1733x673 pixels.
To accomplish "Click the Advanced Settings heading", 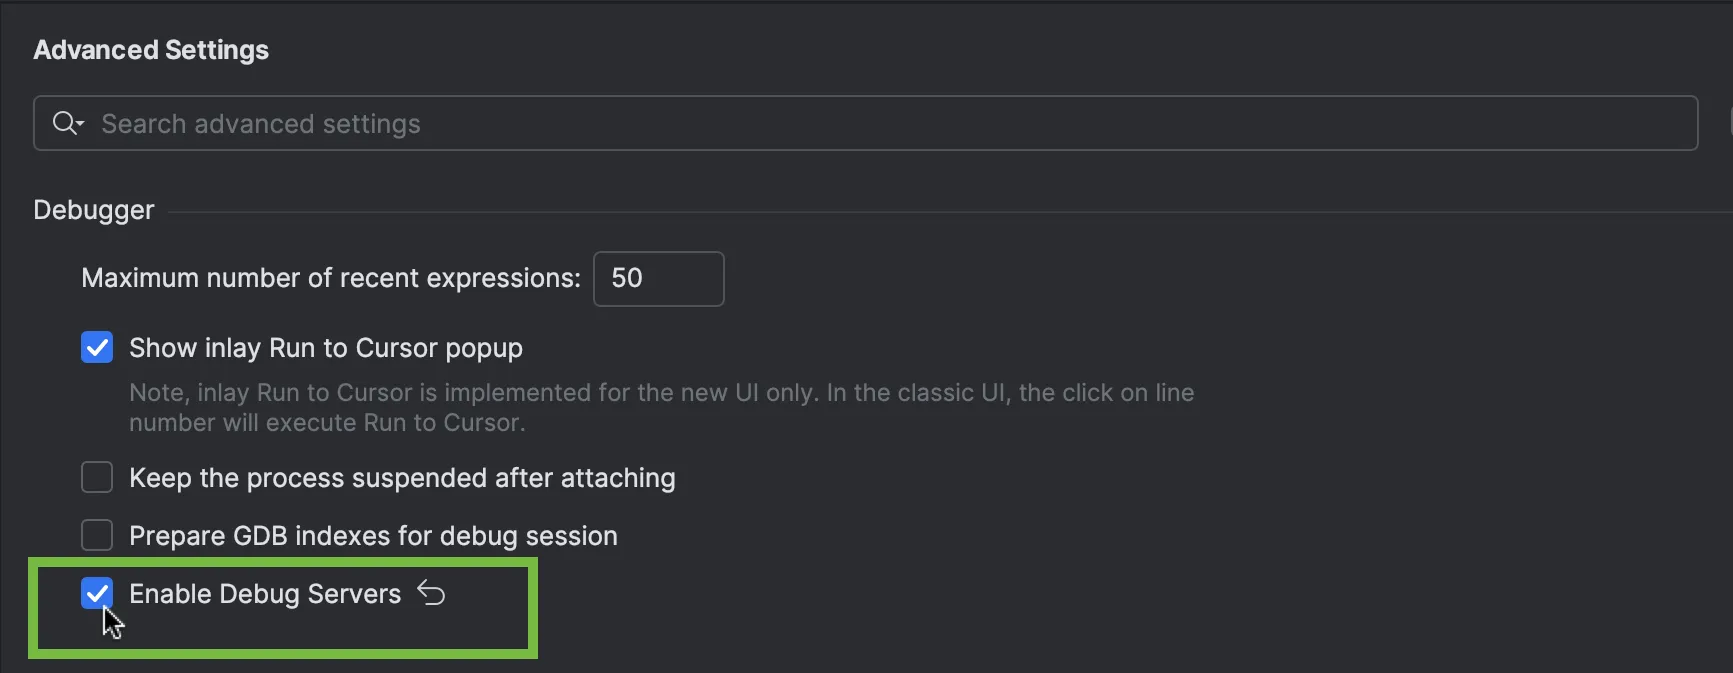I will 151,50.
